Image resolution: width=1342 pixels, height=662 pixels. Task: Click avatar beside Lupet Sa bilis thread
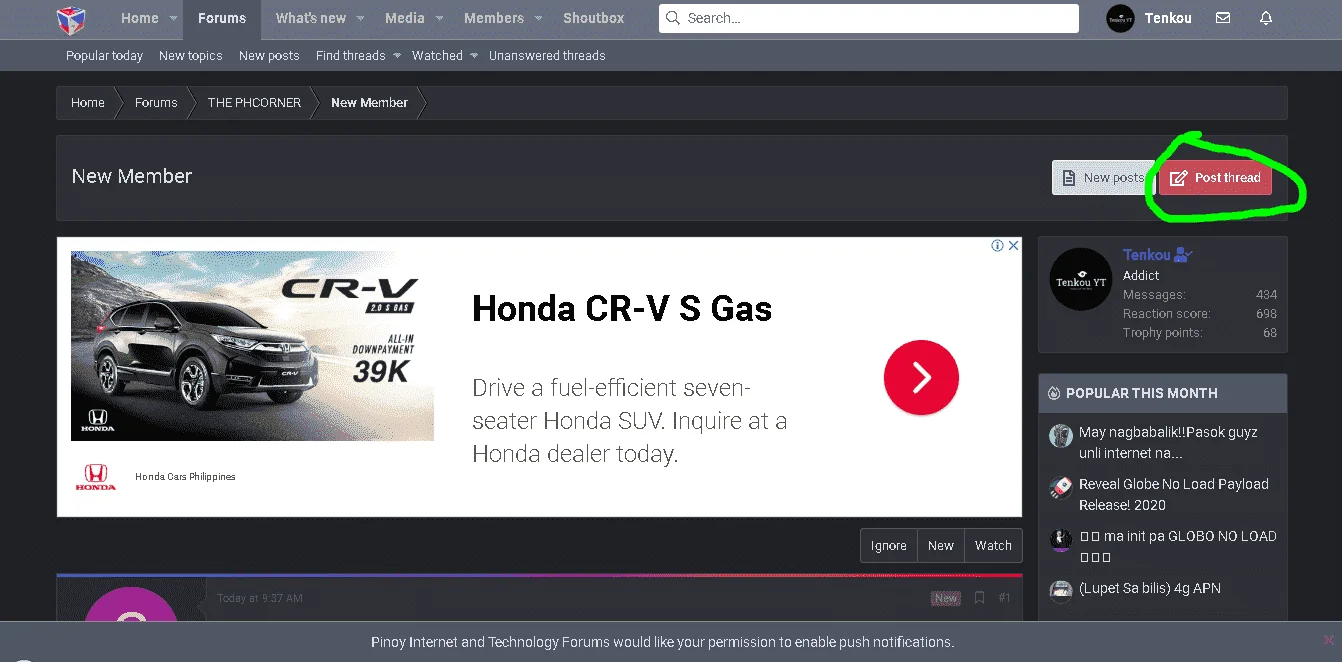click(1061, 591)
